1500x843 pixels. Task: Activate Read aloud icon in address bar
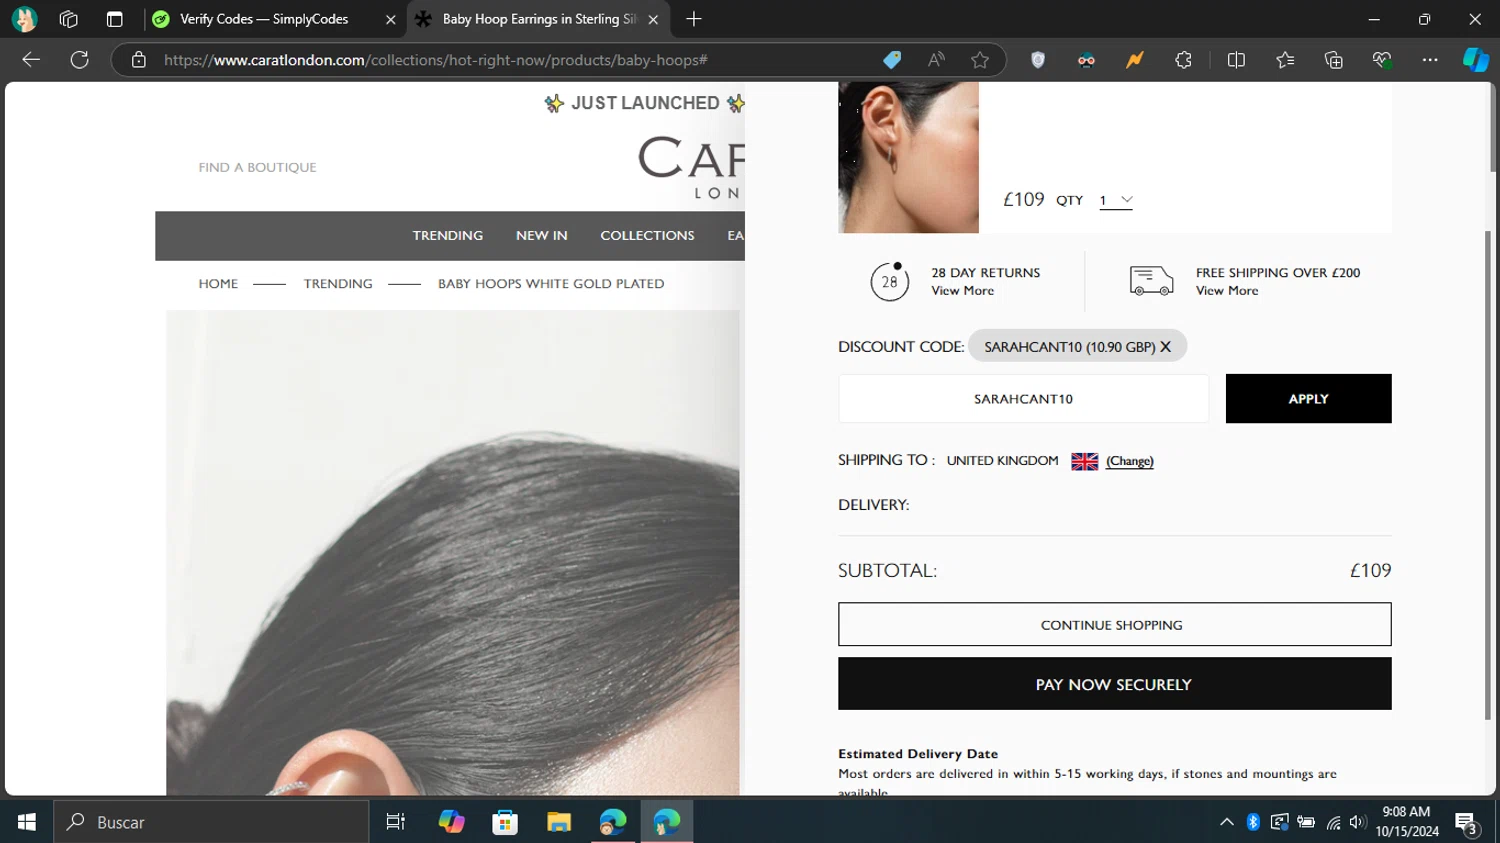click(936, 60)
